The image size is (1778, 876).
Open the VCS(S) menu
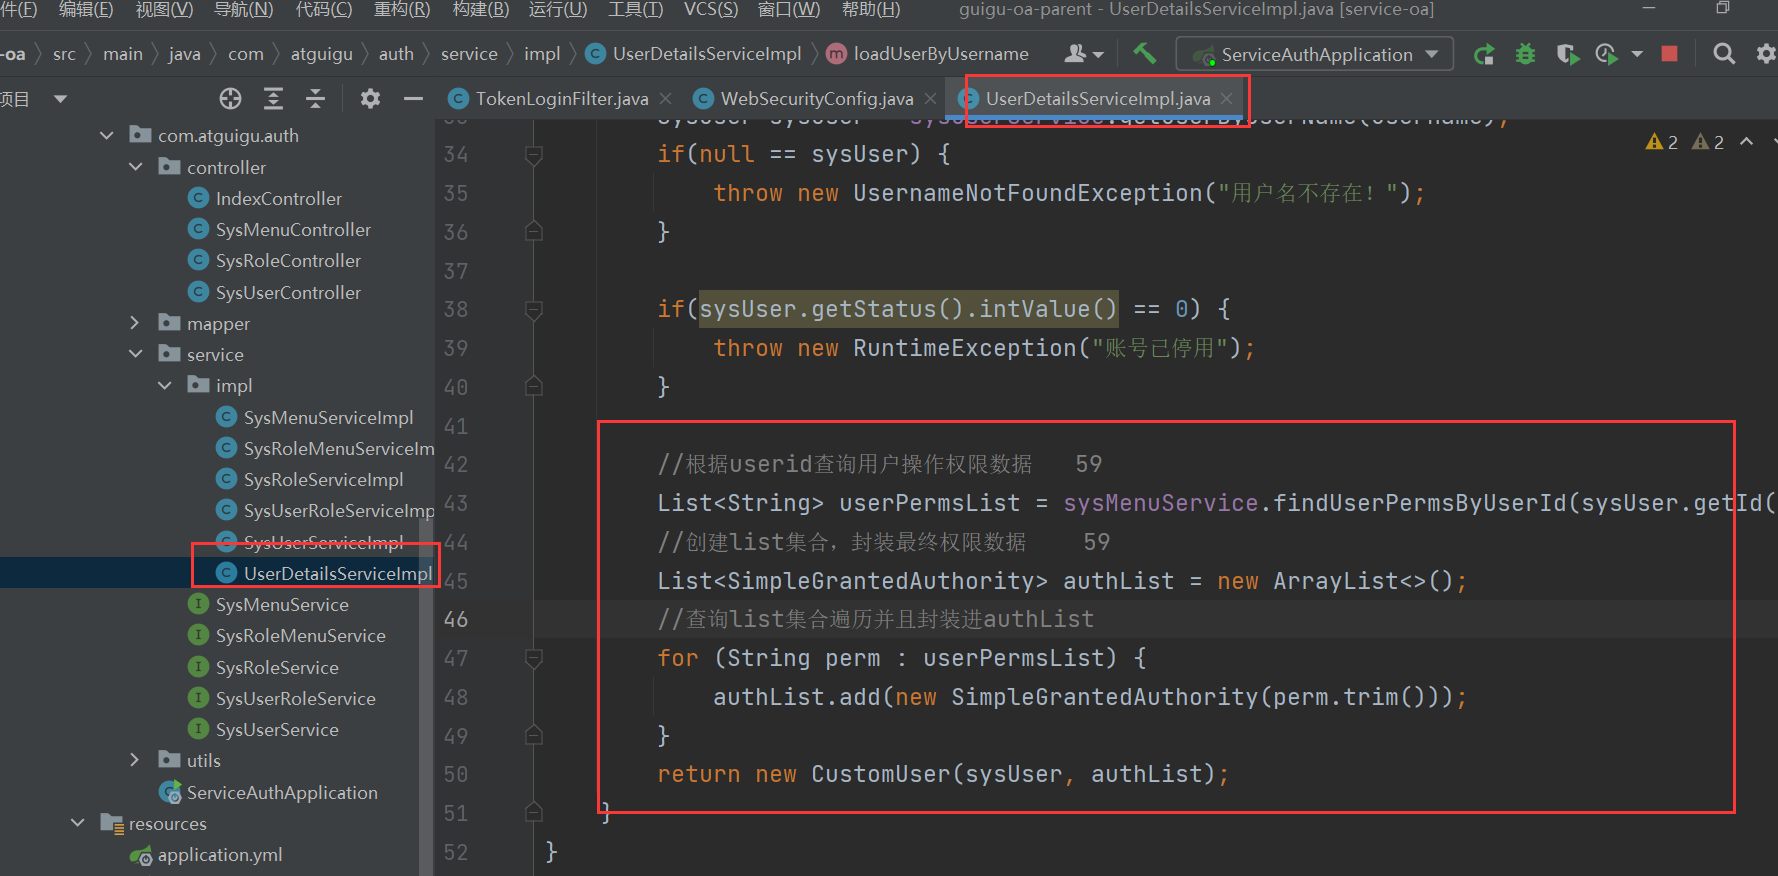coord(711,9)
